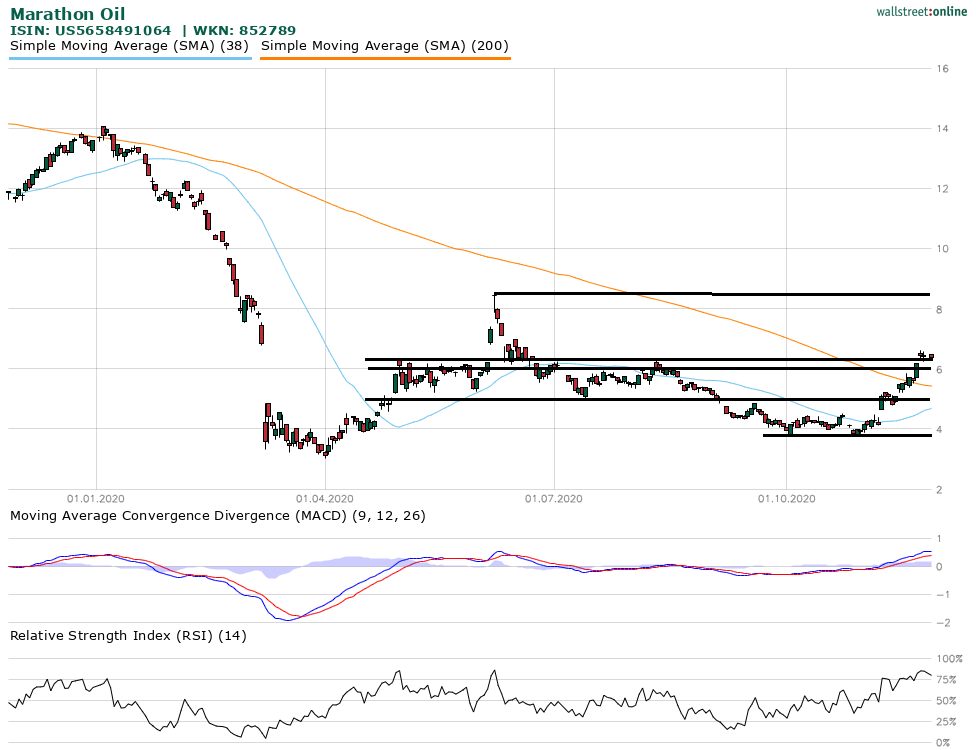
Task: Click the Marathon Oil chart title
Action: coord(67,14)
